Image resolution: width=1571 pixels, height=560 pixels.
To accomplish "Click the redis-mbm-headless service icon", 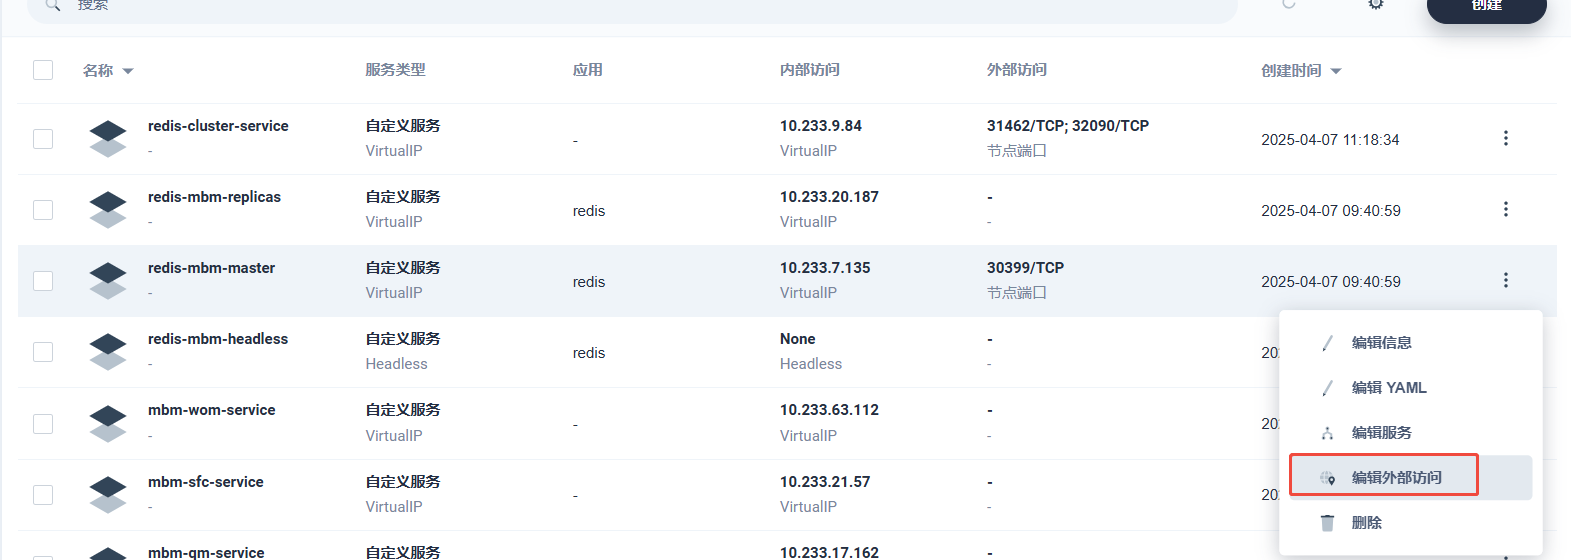I will click(x=108, y=351).
